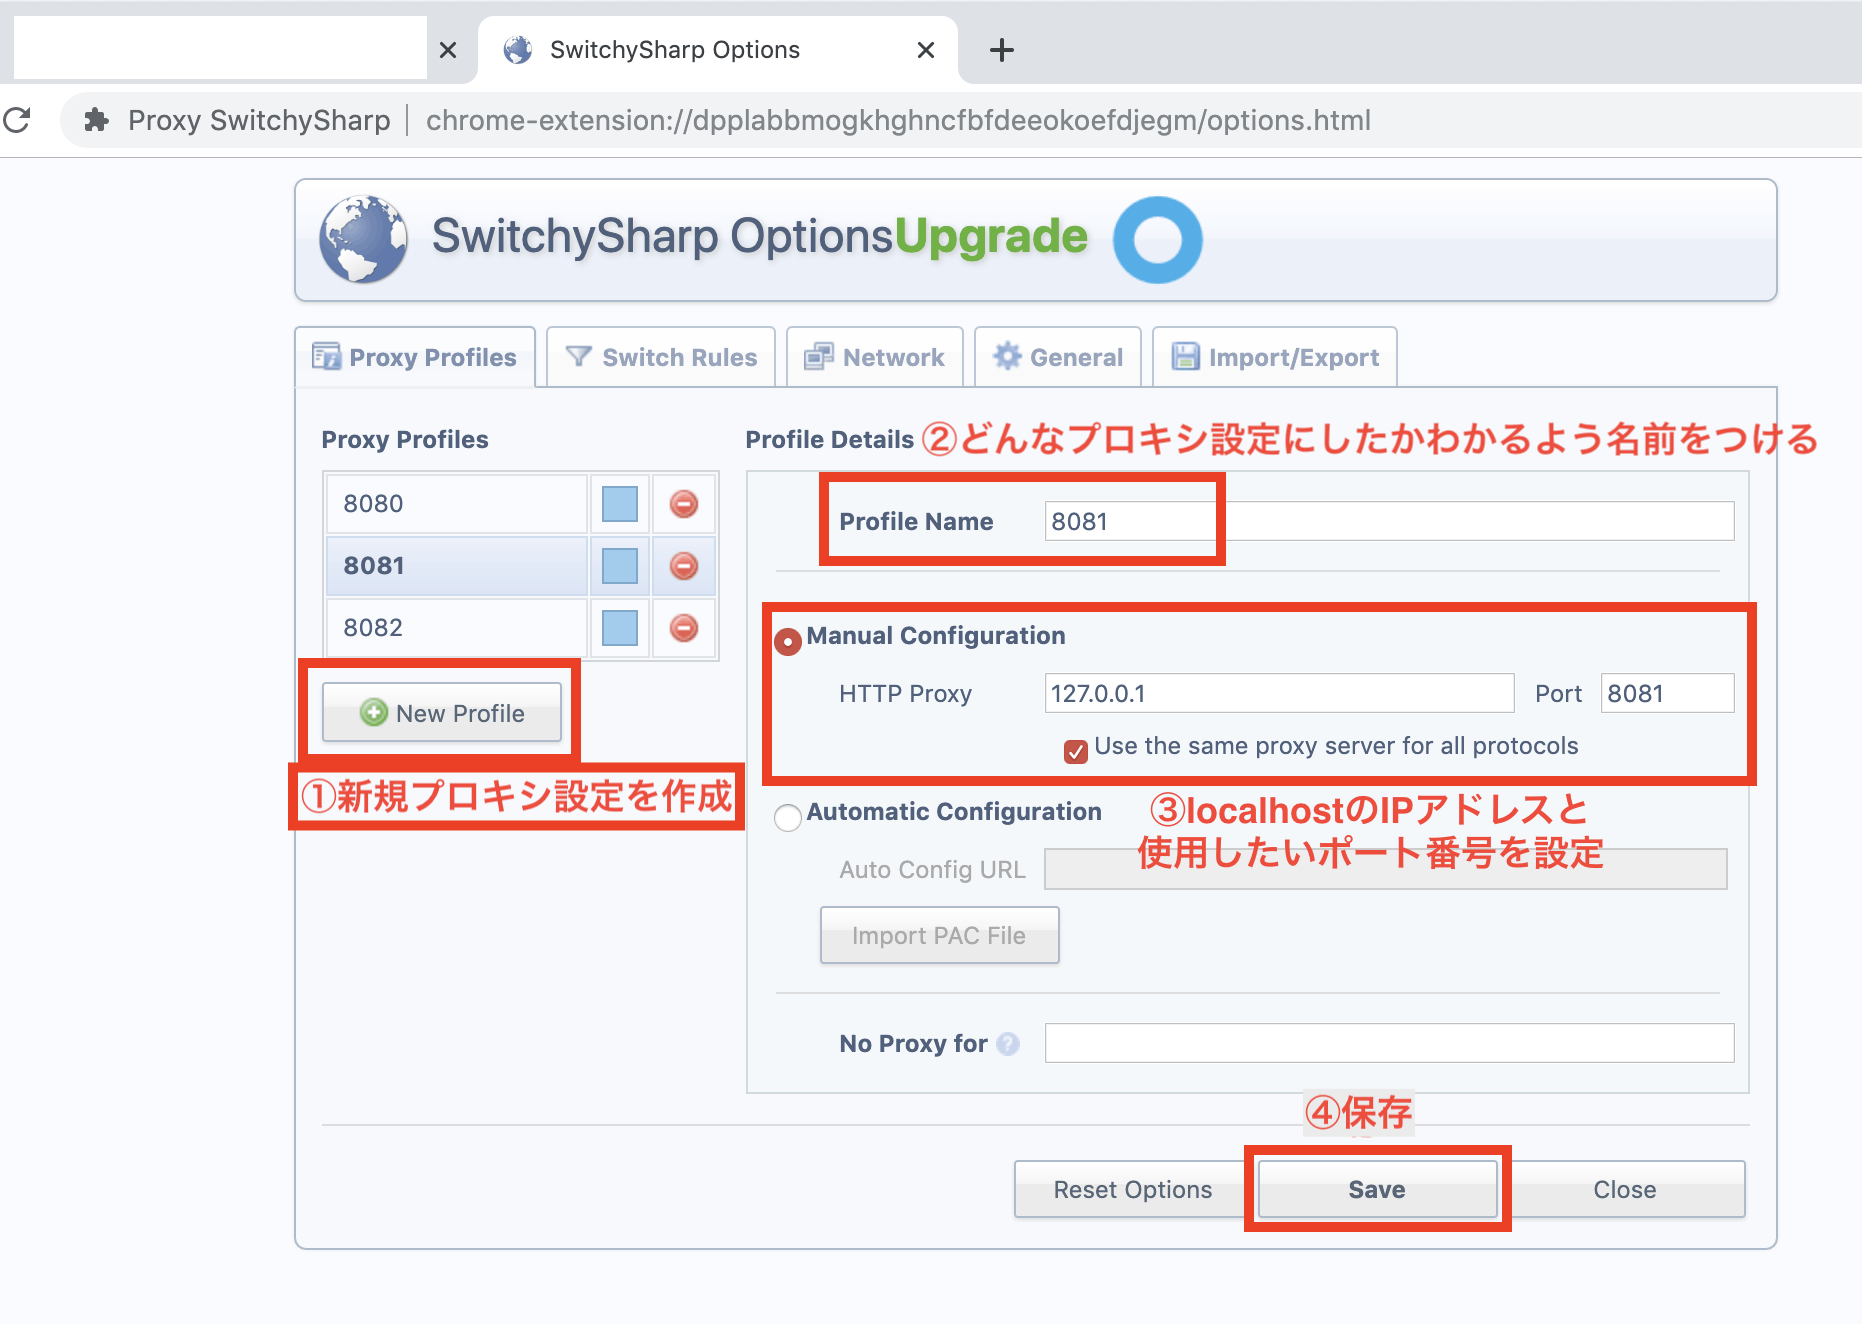This screenshot has width=1862, height=1324.
Task: Reload the current page
Action: coord(18,120)
